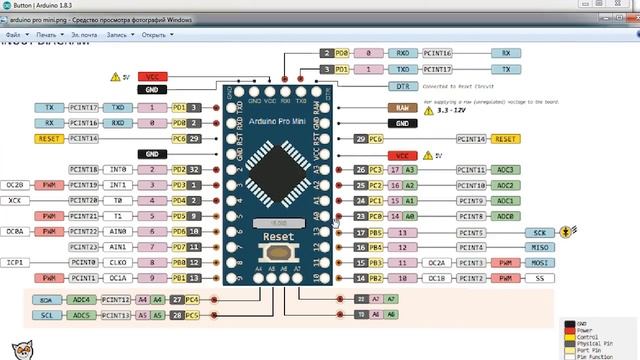
Task: Click the DTR label
Action: [403, 87]
